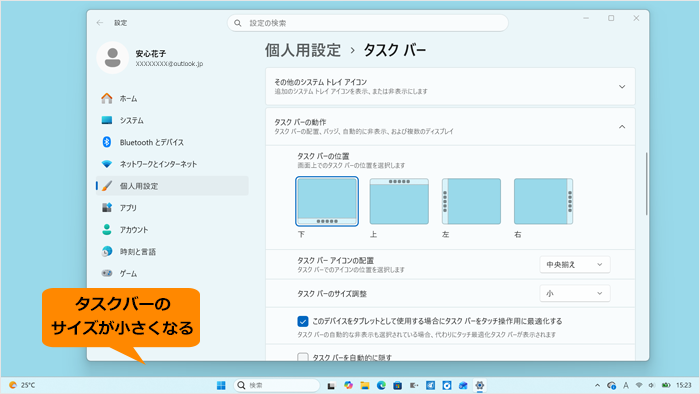Click the magnifier icon in the settings search box

(x=238, y=23)
